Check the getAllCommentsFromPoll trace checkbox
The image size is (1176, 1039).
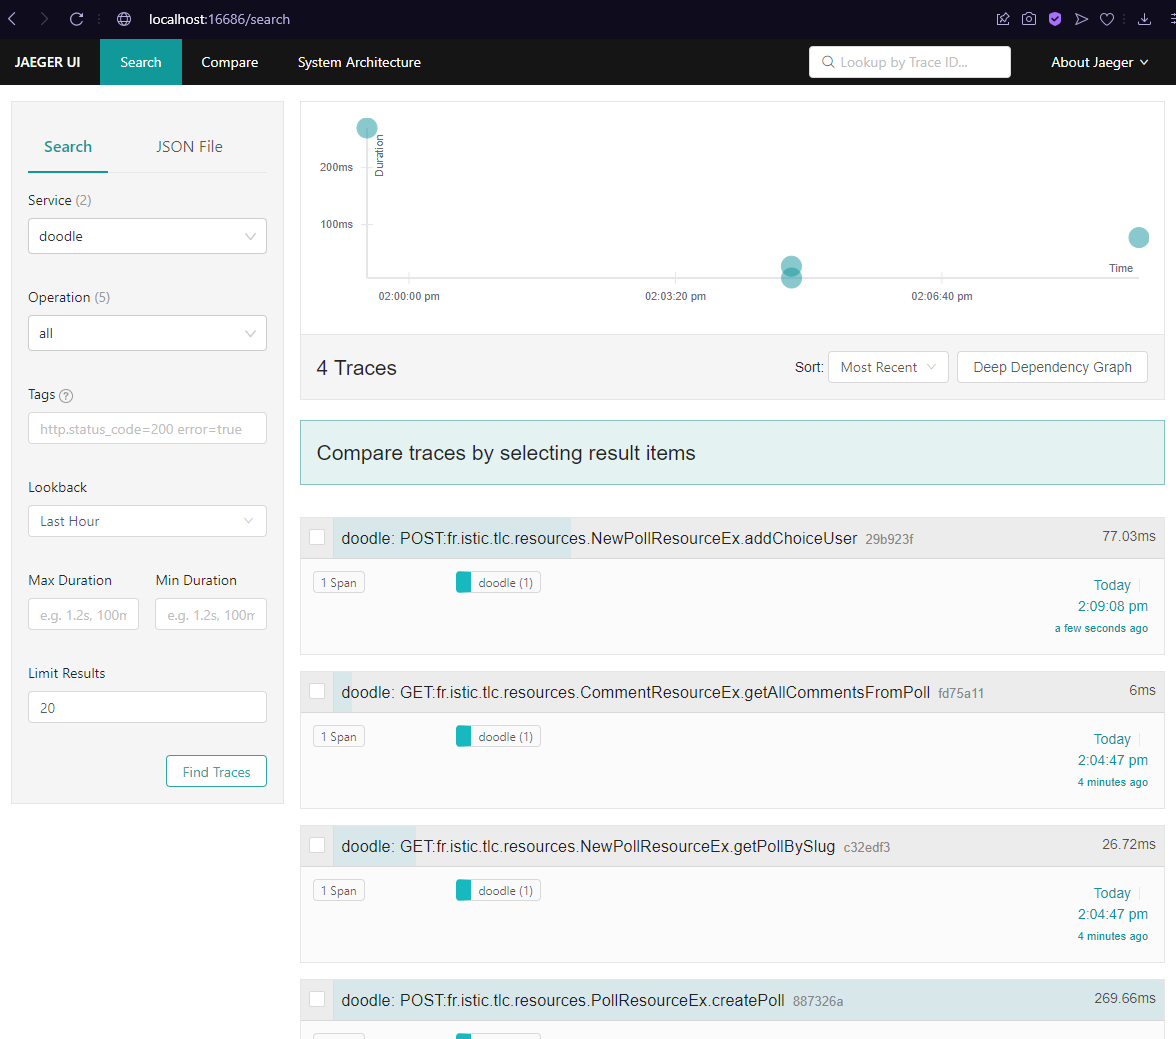click(x=317, y=692)
